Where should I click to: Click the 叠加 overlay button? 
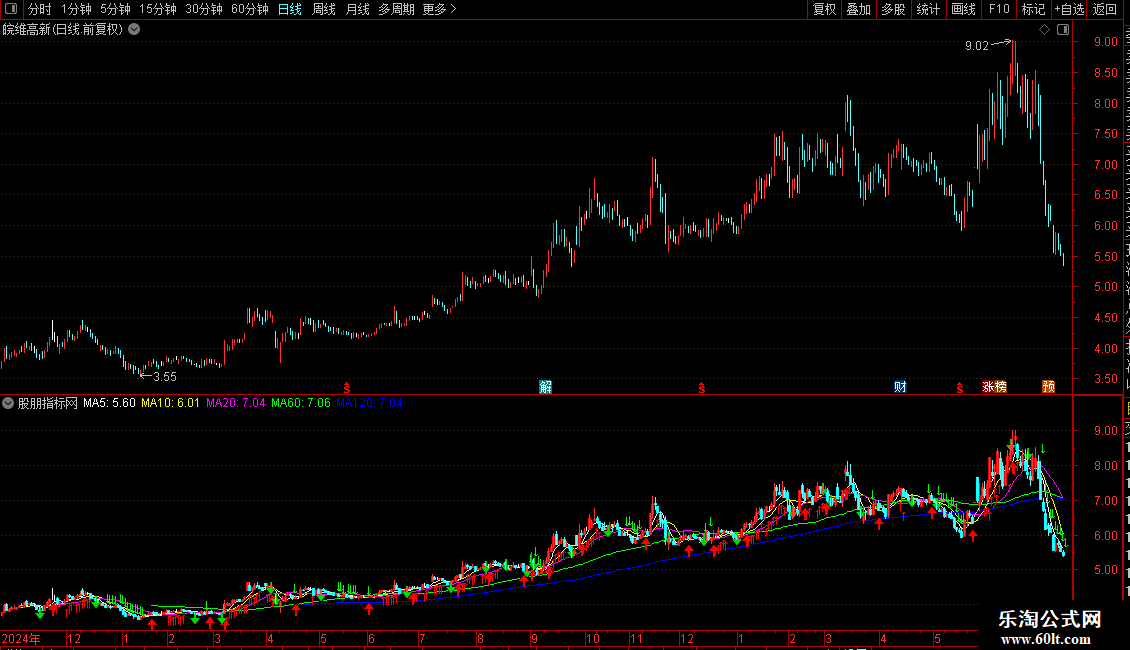(x=858, y=9)
